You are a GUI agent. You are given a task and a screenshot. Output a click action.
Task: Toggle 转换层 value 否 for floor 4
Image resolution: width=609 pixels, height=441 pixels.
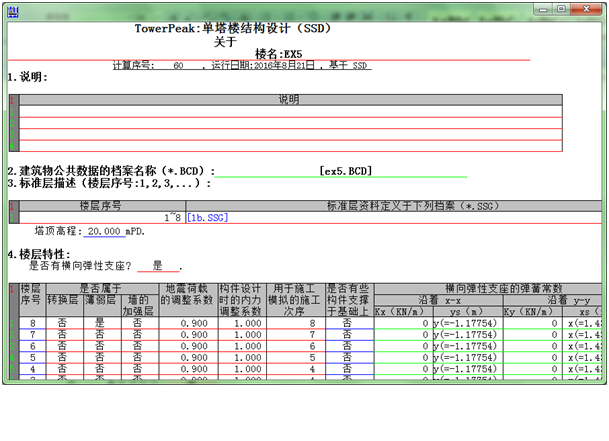[62, 369]
